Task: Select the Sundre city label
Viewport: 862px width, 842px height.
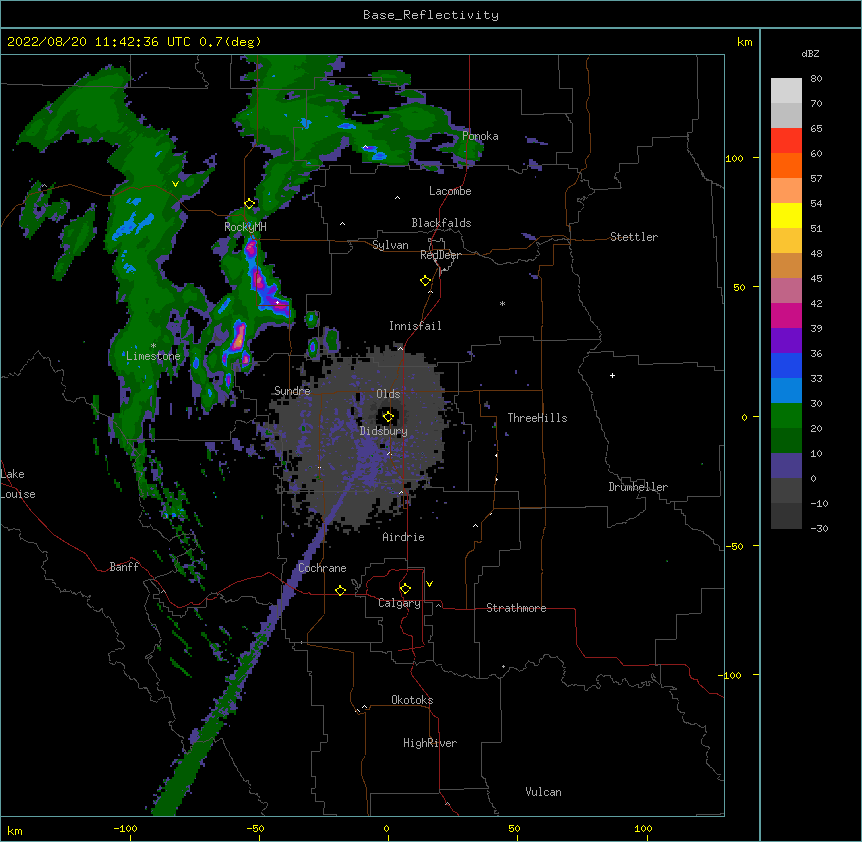Action: pos(292,391)
